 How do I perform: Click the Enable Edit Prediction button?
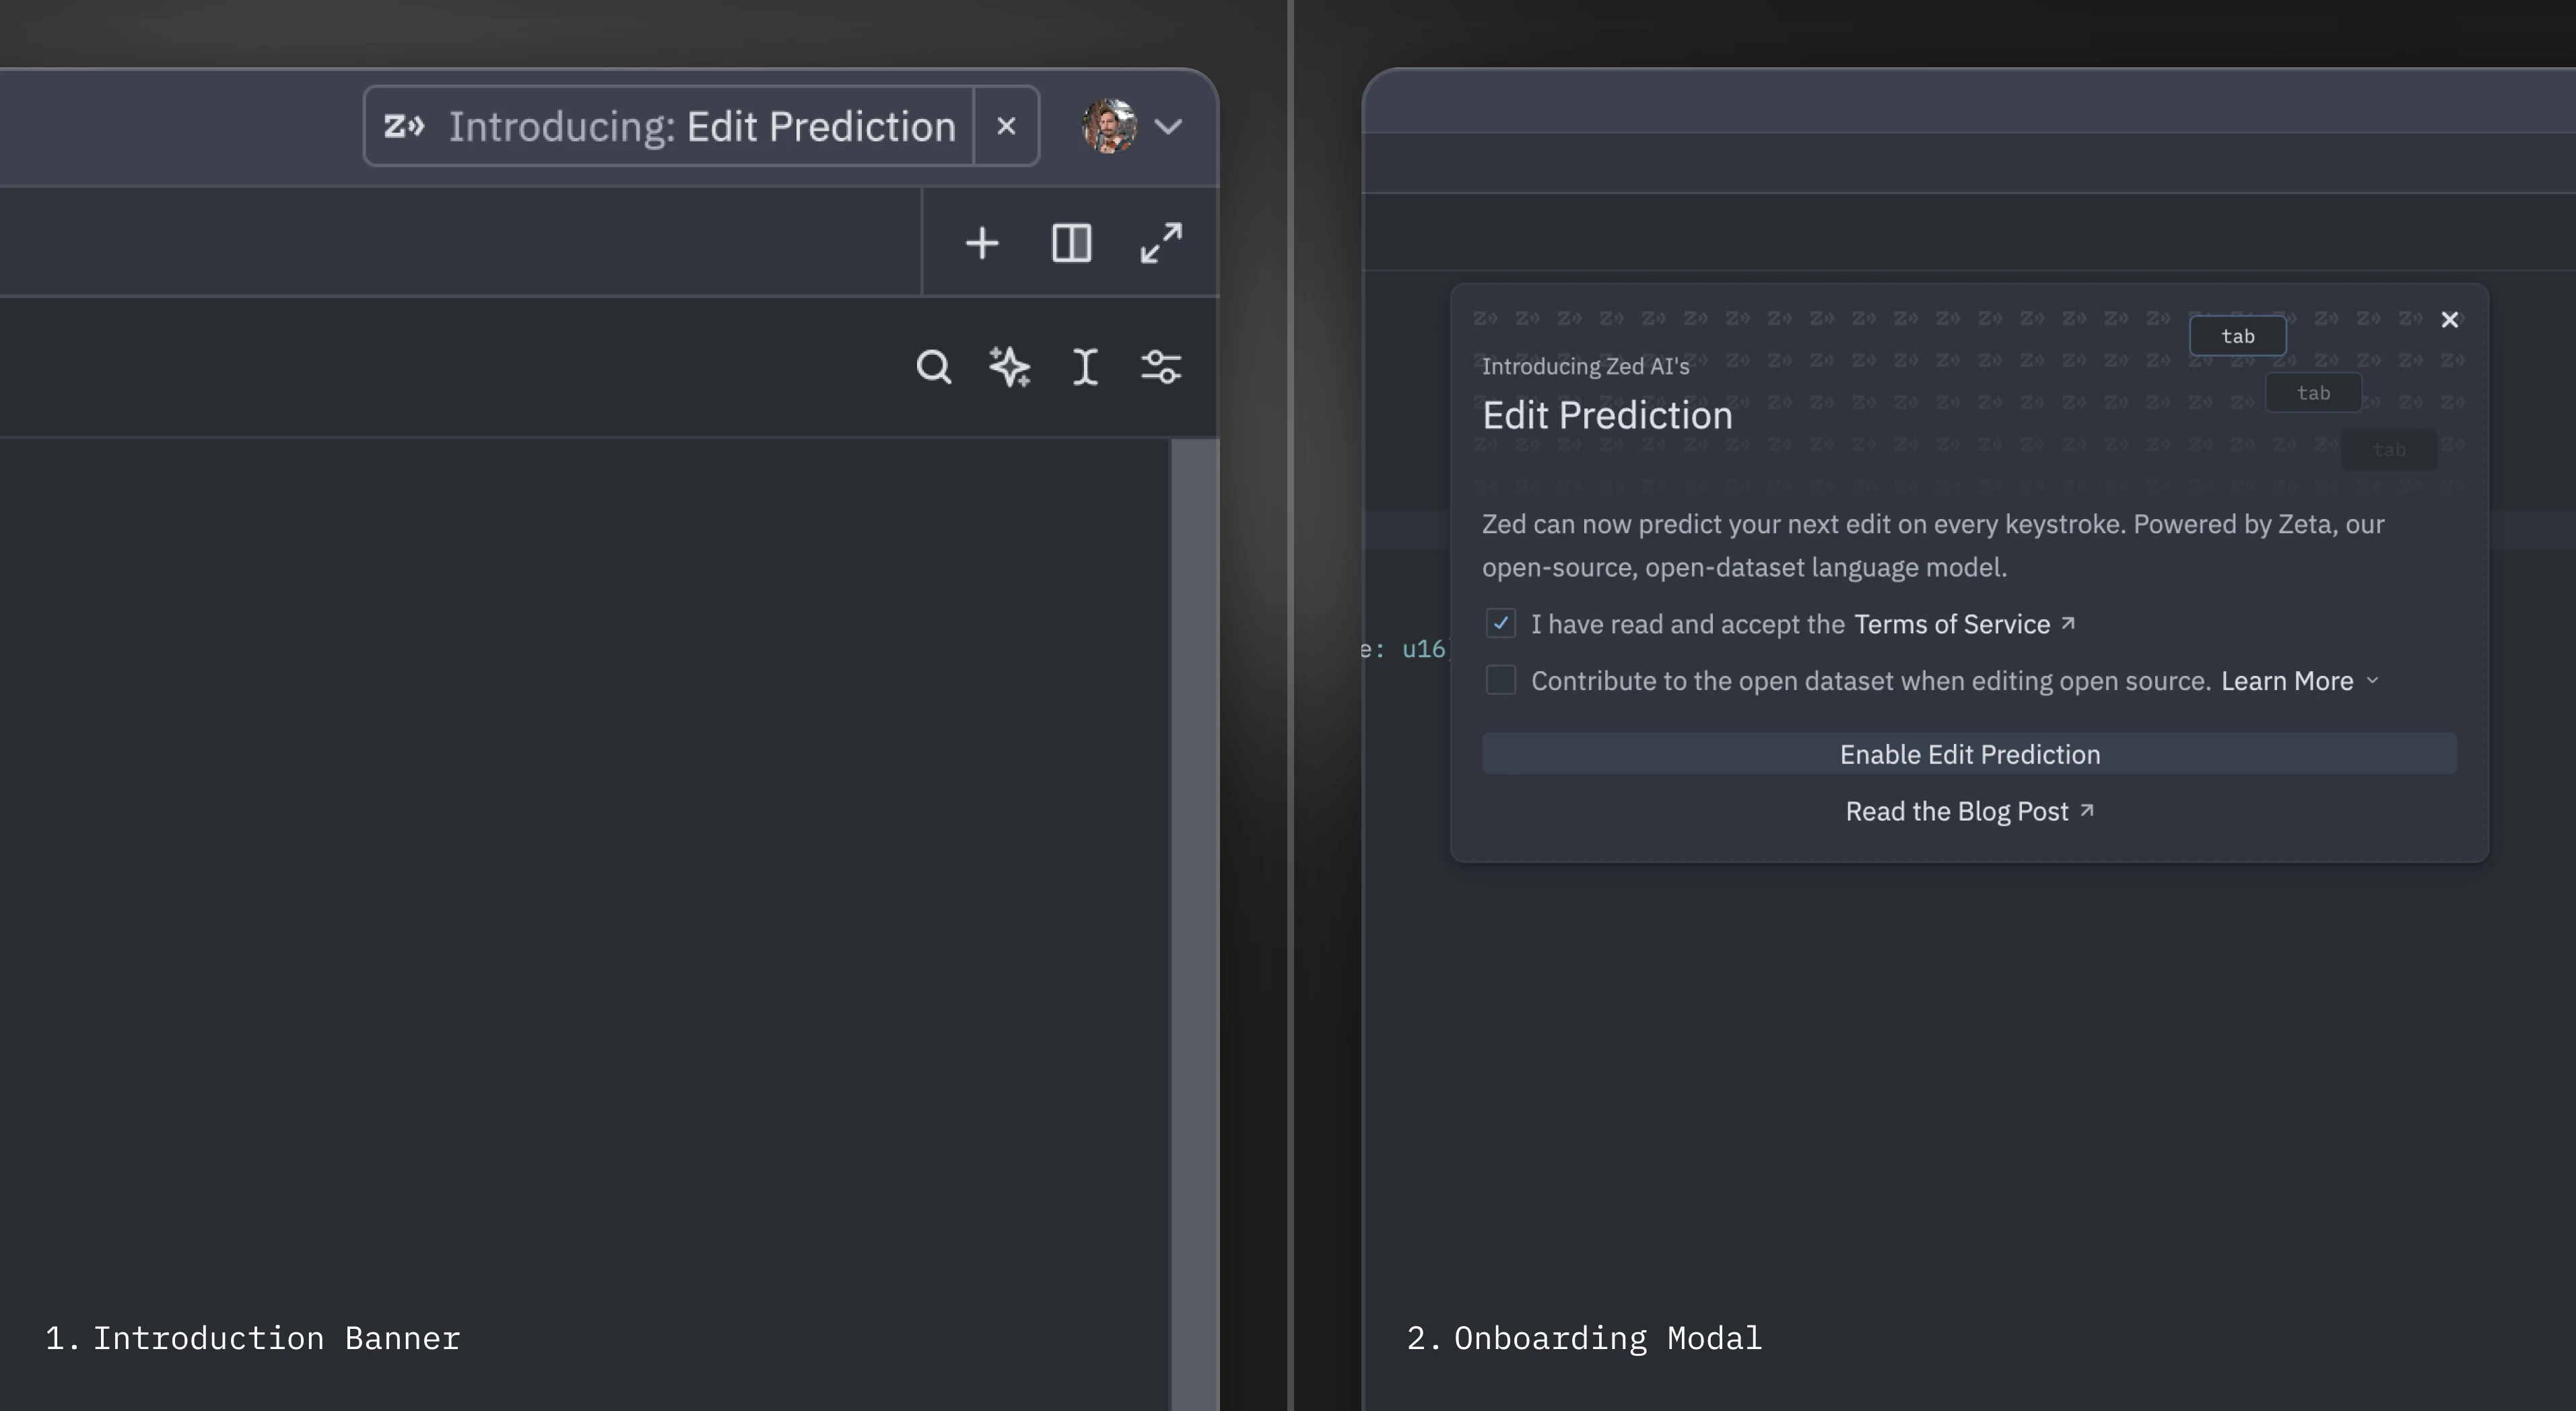(x=1969, y=754)
